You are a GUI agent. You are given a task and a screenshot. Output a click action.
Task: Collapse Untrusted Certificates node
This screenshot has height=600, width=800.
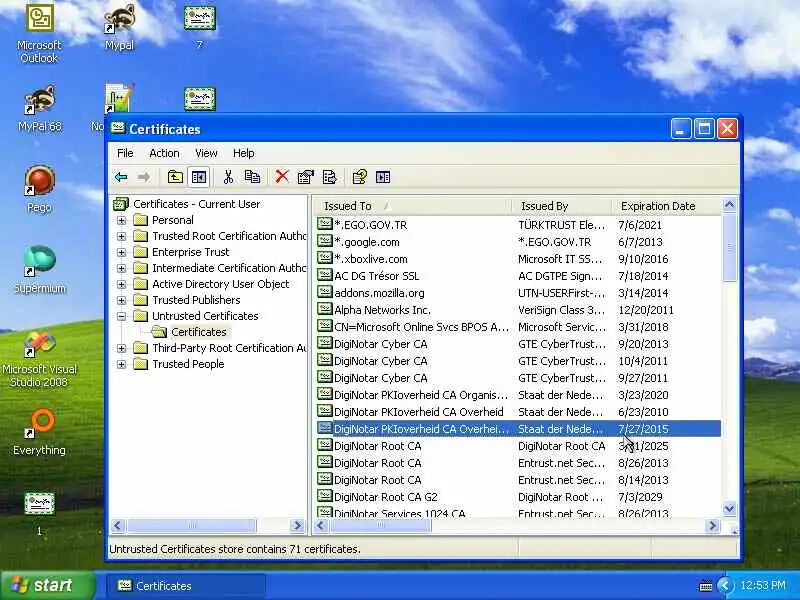click(121, 316)
